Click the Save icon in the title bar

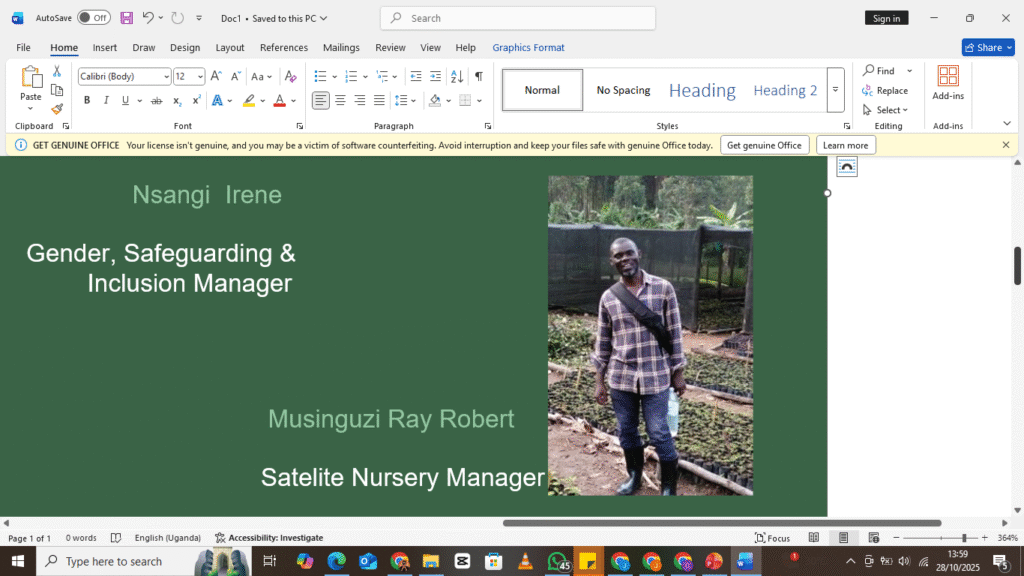coord(127,18)
